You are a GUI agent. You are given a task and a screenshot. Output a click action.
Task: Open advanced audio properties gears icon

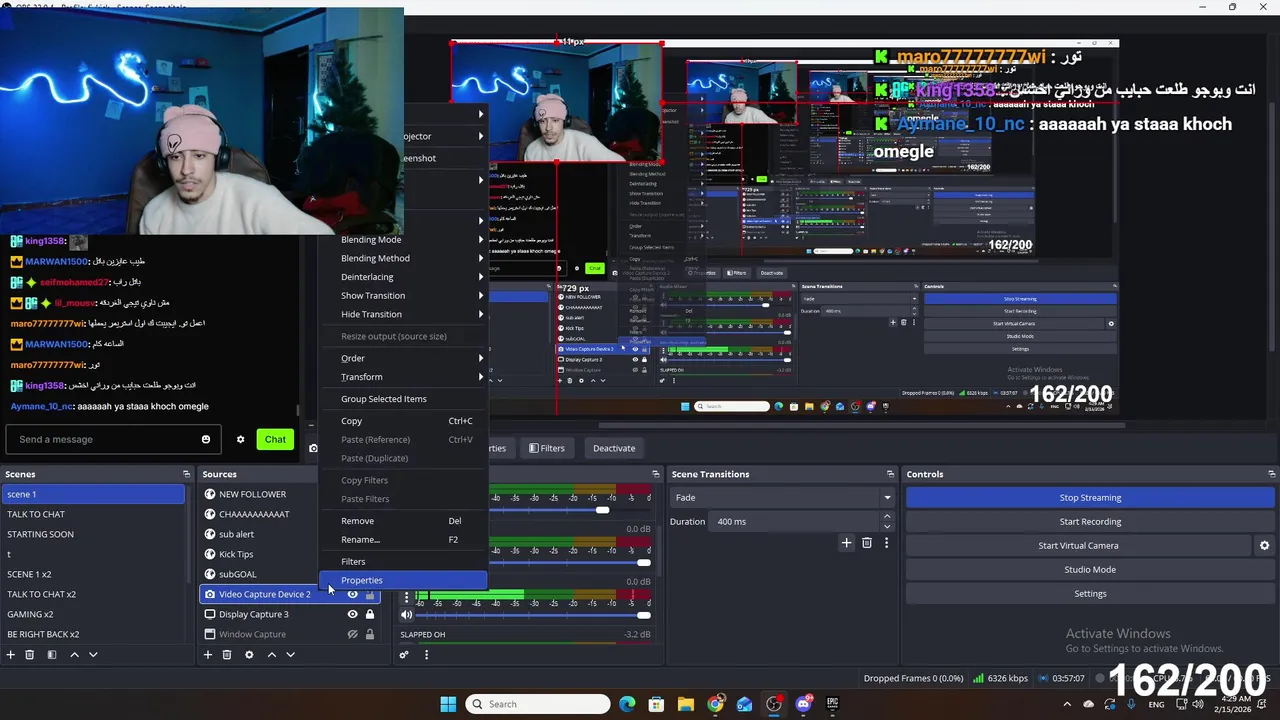pos(404,655)
